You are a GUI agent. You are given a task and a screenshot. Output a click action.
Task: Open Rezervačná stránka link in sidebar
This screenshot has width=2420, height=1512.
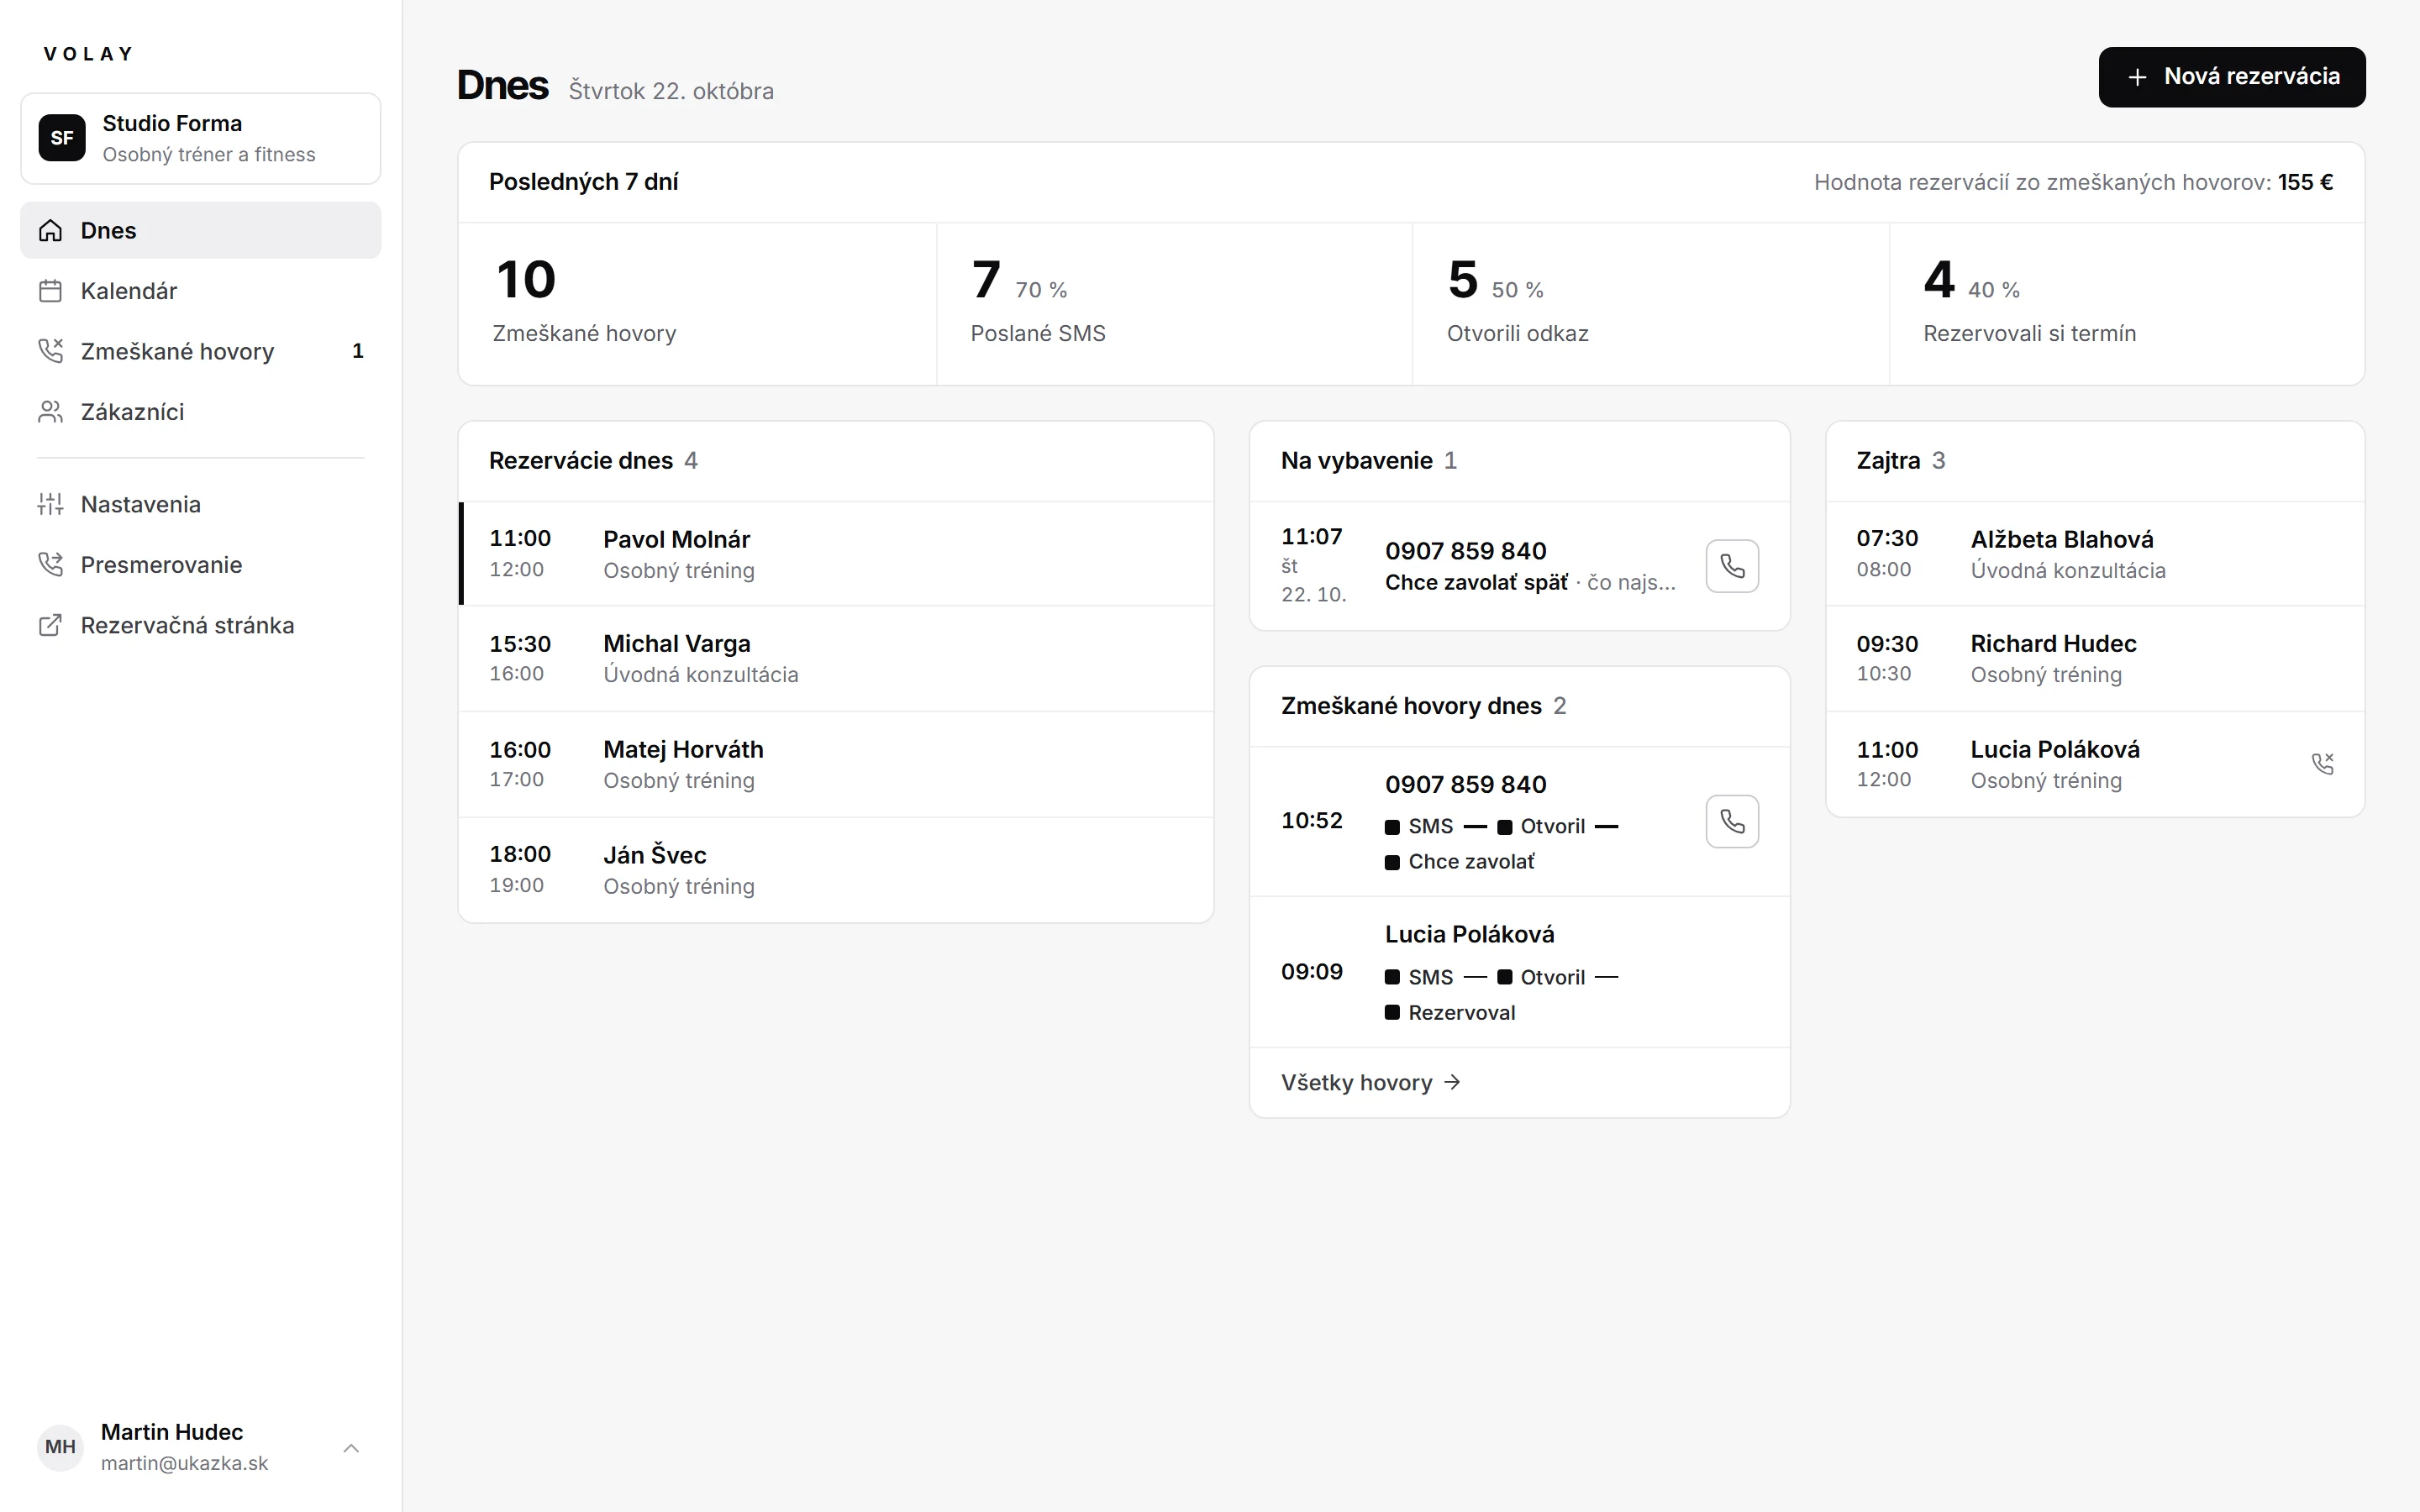click(201, 626)
